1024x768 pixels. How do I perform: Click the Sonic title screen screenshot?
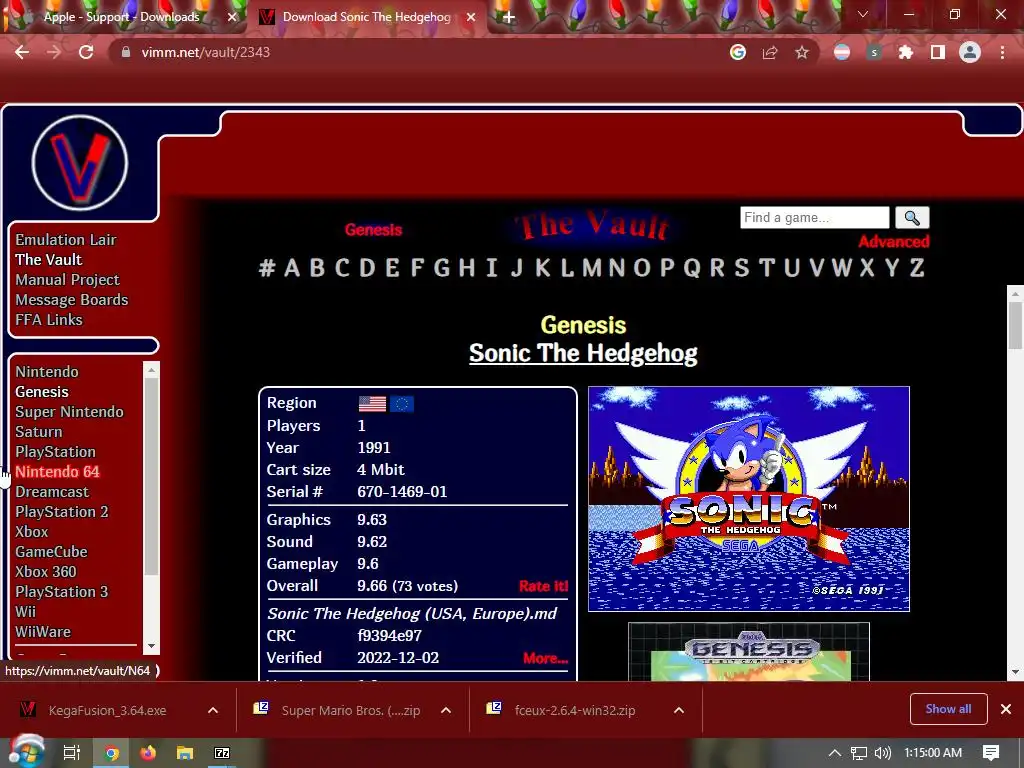click(x=748, y=499)
